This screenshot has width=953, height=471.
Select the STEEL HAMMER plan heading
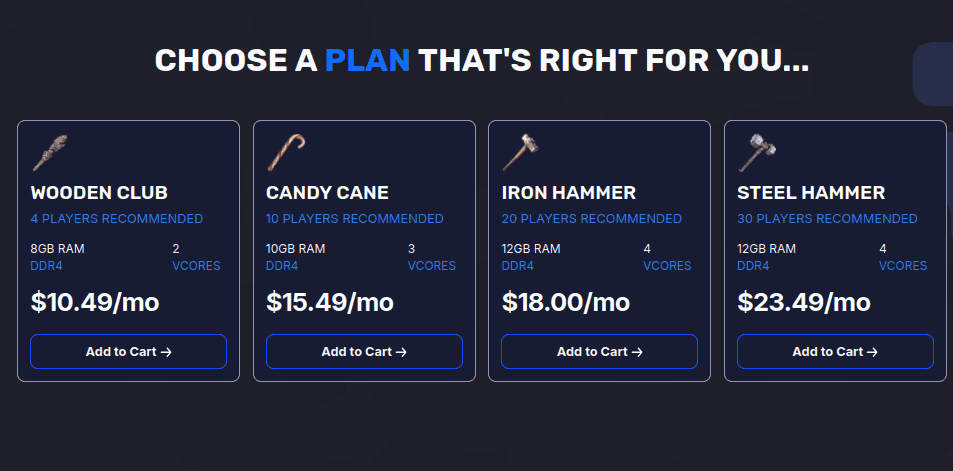(811, 193)
